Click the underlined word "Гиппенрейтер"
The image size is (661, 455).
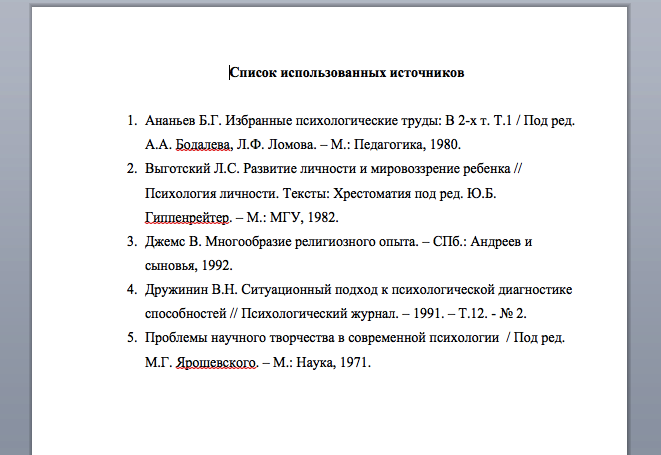(188, 217)
